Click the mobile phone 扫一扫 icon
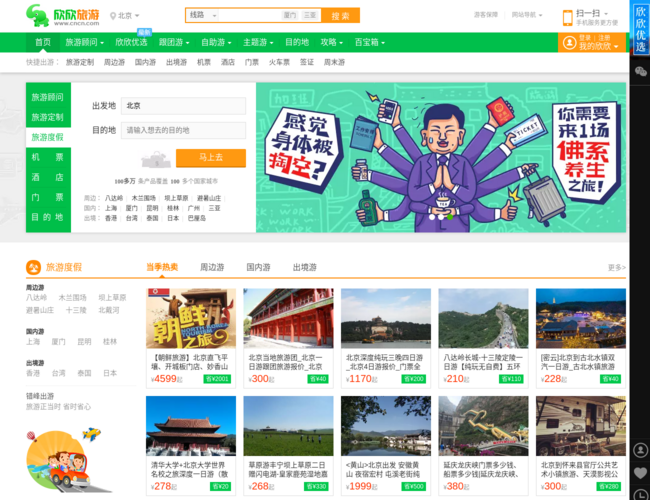 [x=568, y=17]
